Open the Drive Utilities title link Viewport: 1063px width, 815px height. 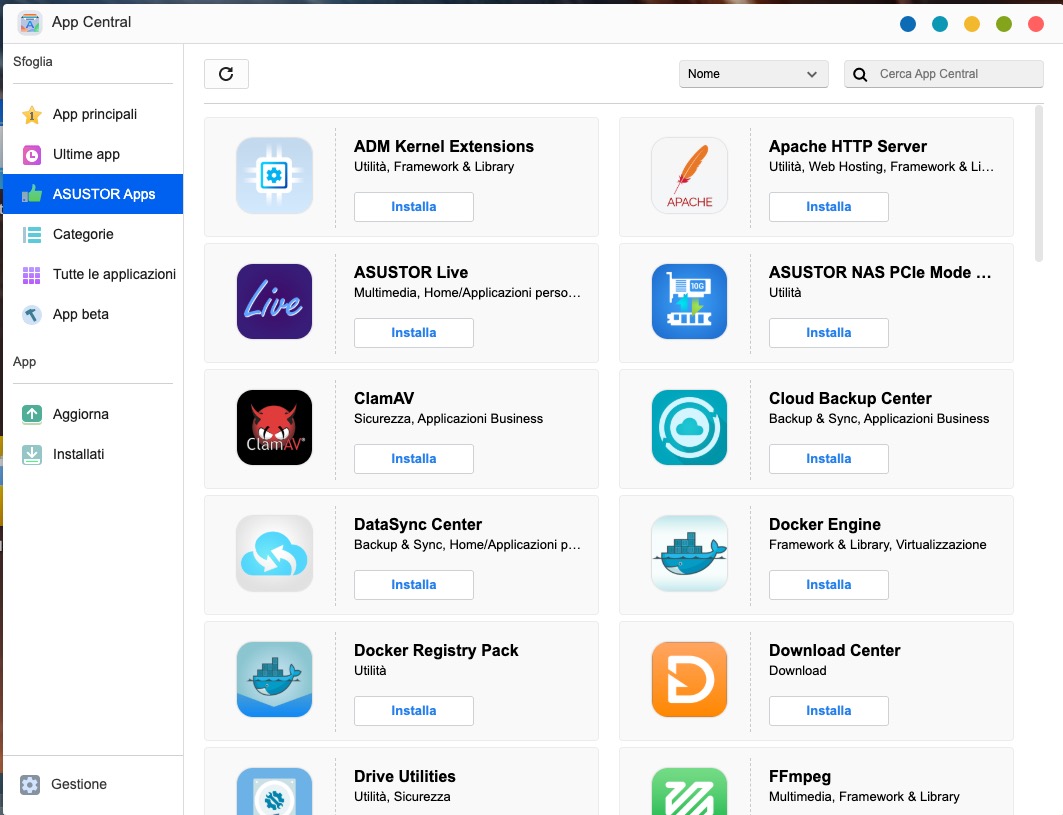(x=405, y=776)
